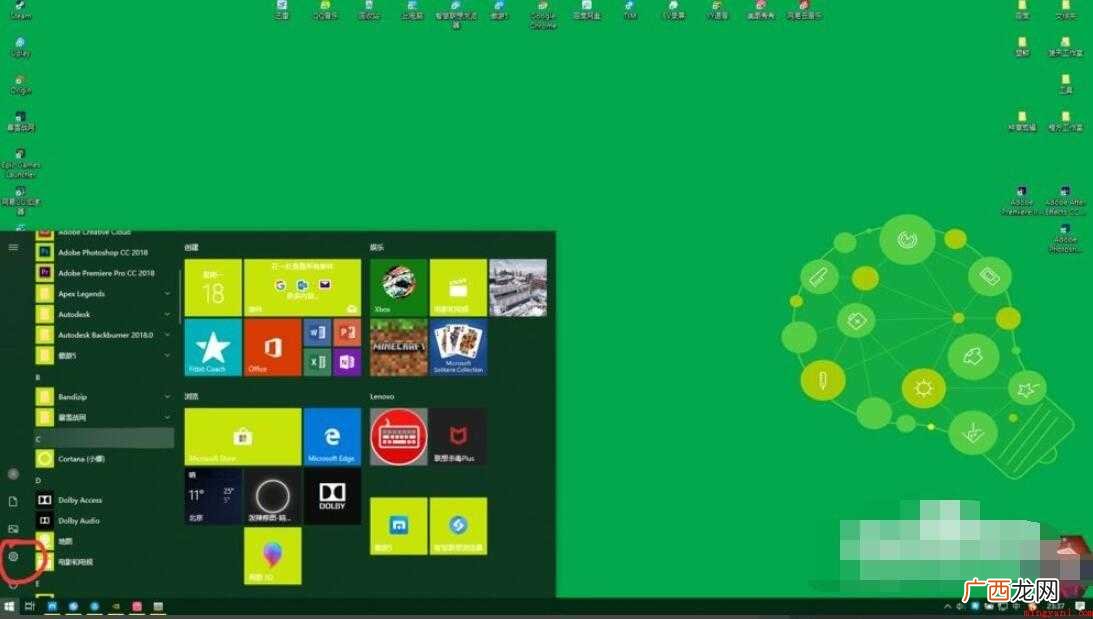Open the Microsoft Store tile
Viewport: 1093px width, 619px height.
tap(243, 436)
